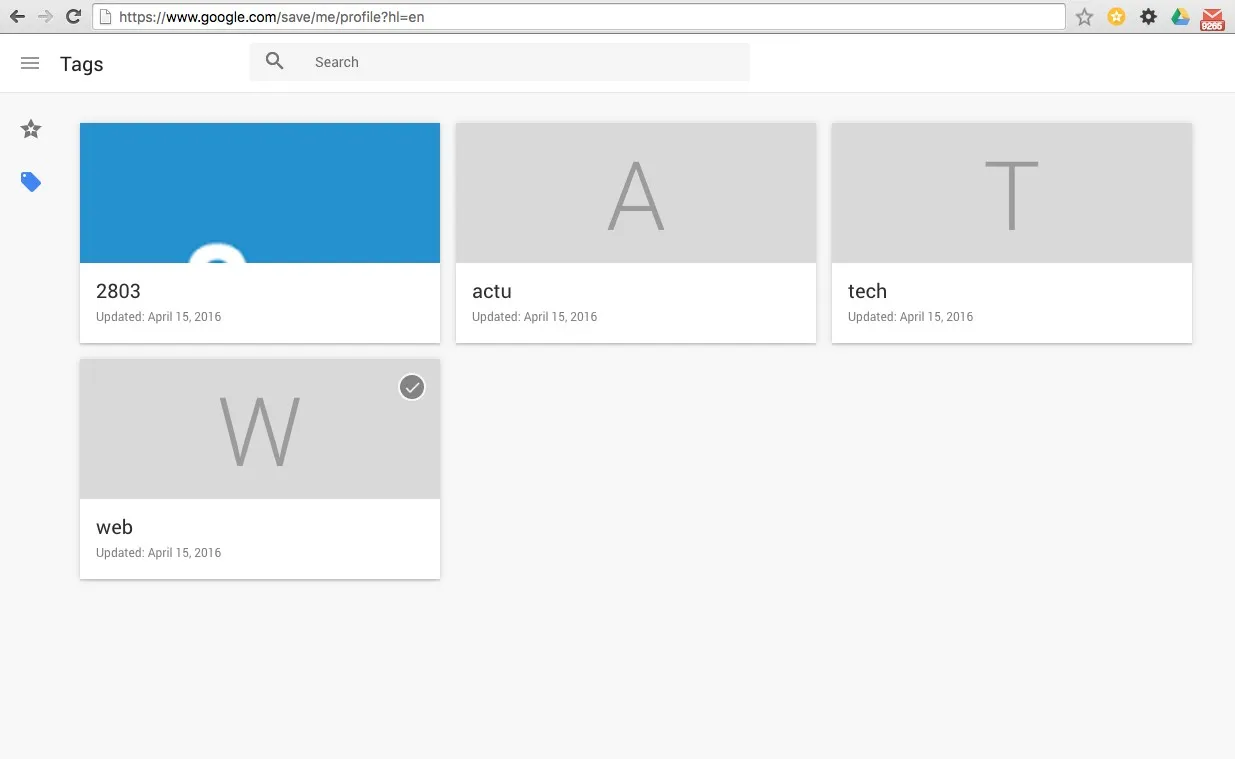
Task: Open the gear extension icon
Action: [x=1149, y=17]
